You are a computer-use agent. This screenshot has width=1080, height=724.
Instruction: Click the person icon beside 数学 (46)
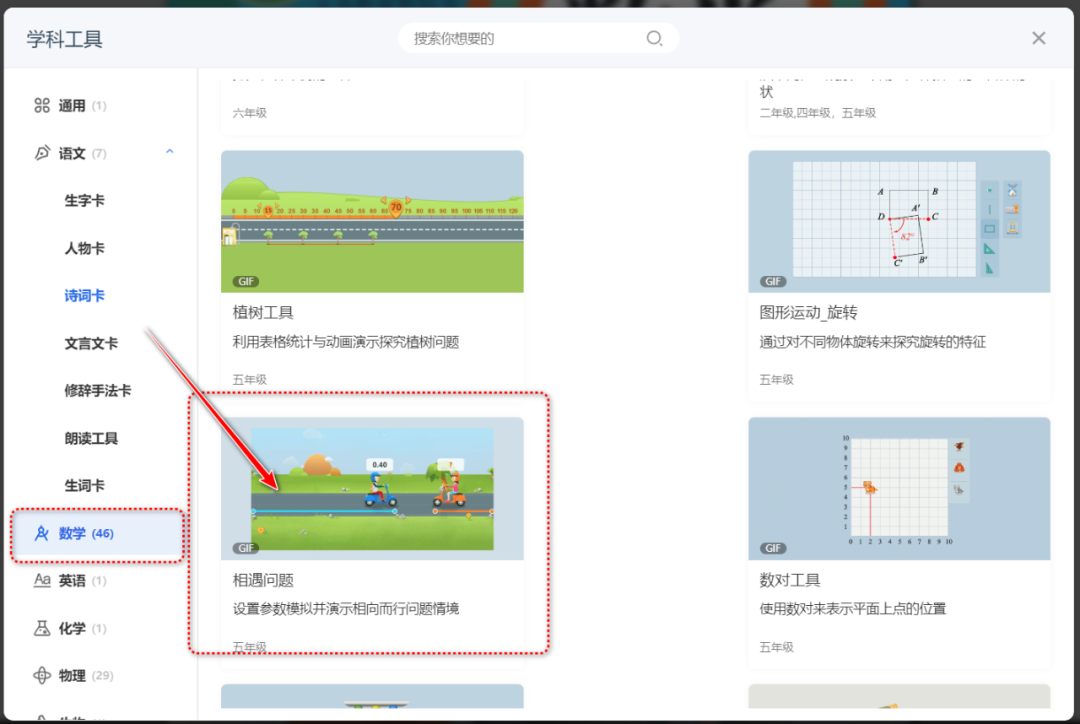tap(42, 533)
